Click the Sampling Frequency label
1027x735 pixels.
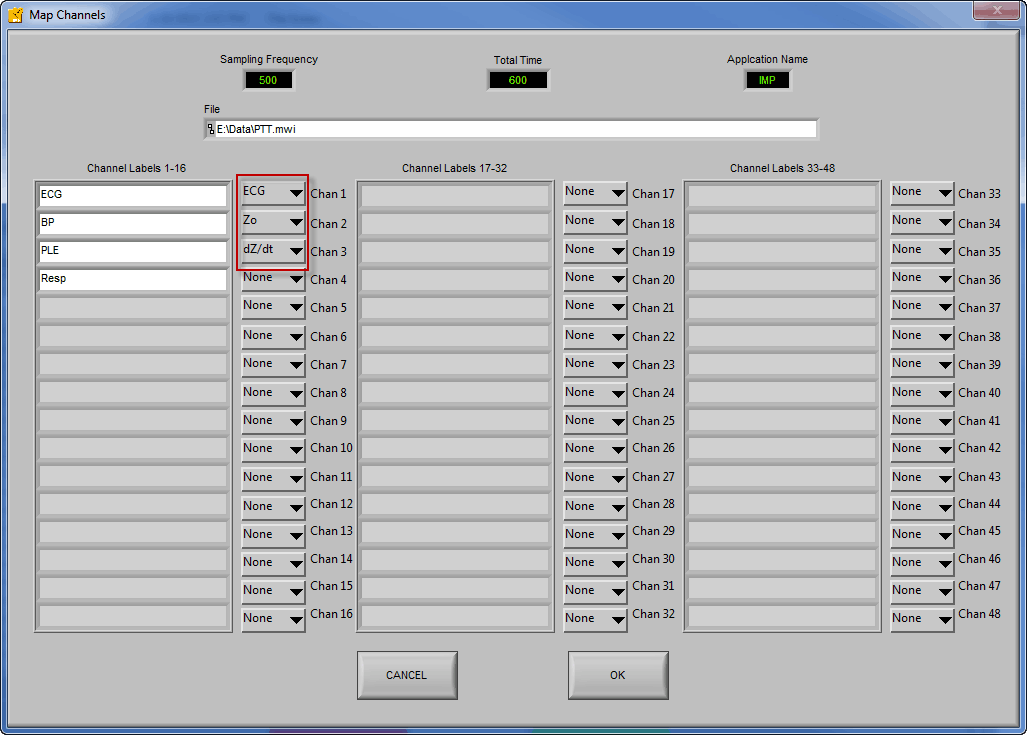(x=269, y=59)
